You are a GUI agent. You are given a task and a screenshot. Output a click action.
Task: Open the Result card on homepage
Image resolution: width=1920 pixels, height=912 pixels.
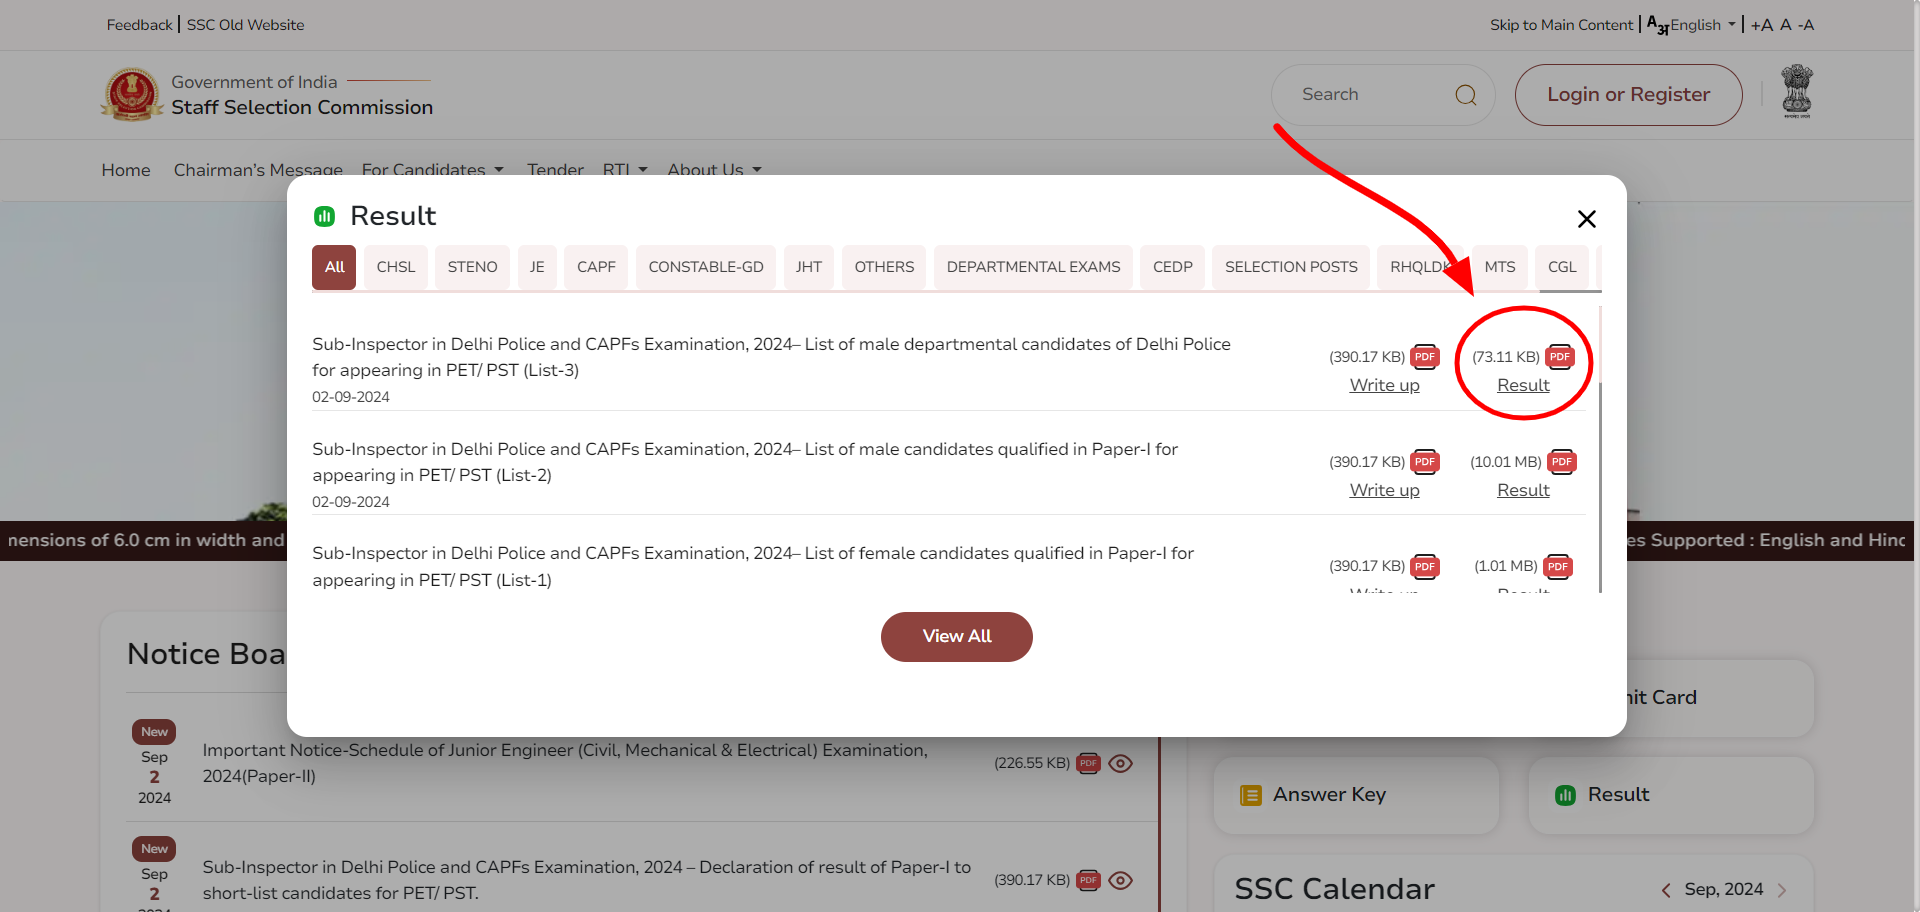click(1671, 795)
